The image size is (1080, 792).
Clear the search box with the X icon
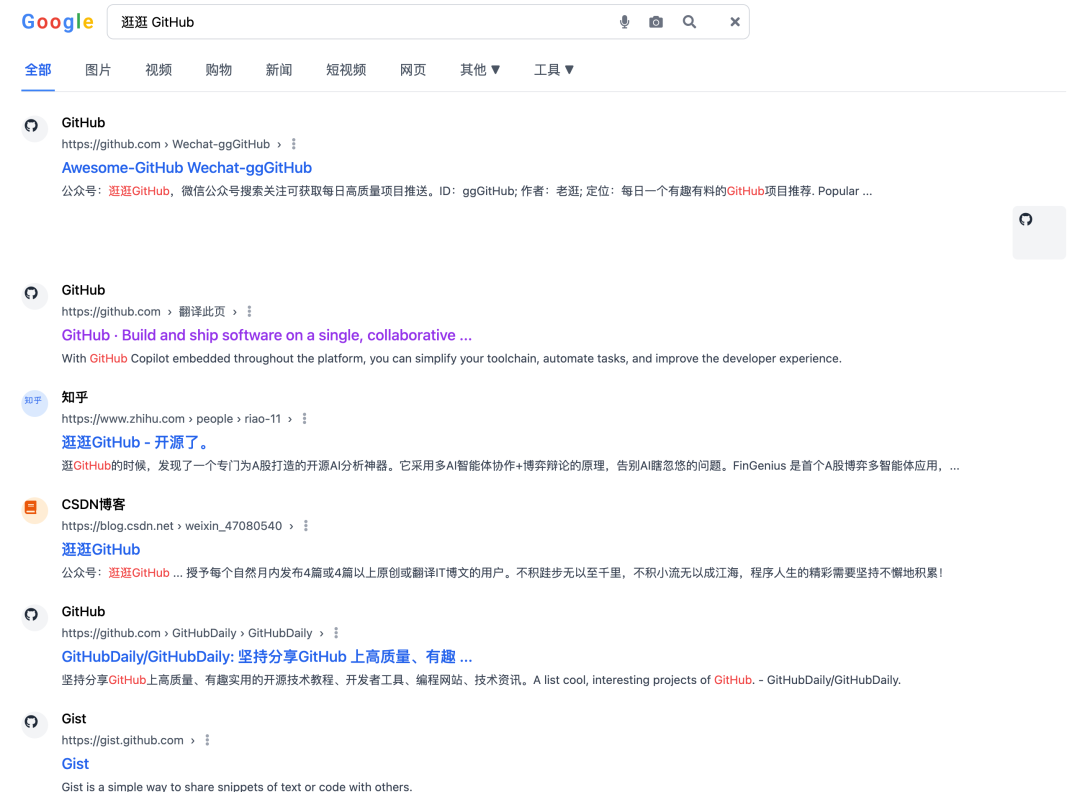coord(735,21)
